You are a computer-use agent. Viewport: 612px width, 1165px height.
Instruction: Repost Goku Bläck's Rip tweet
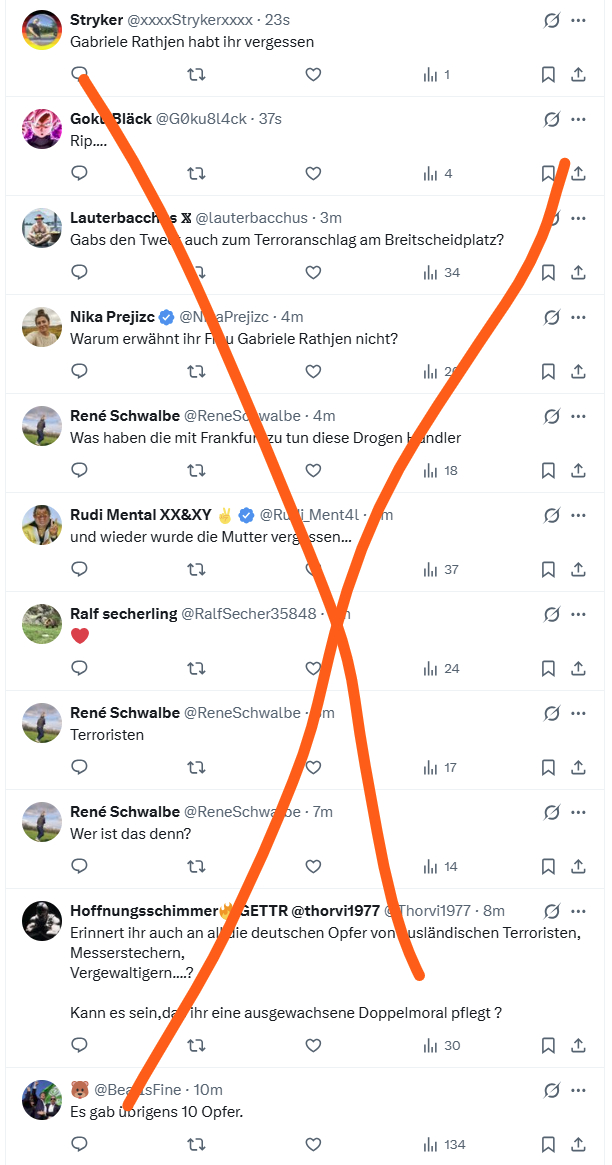tap(197, 173)
